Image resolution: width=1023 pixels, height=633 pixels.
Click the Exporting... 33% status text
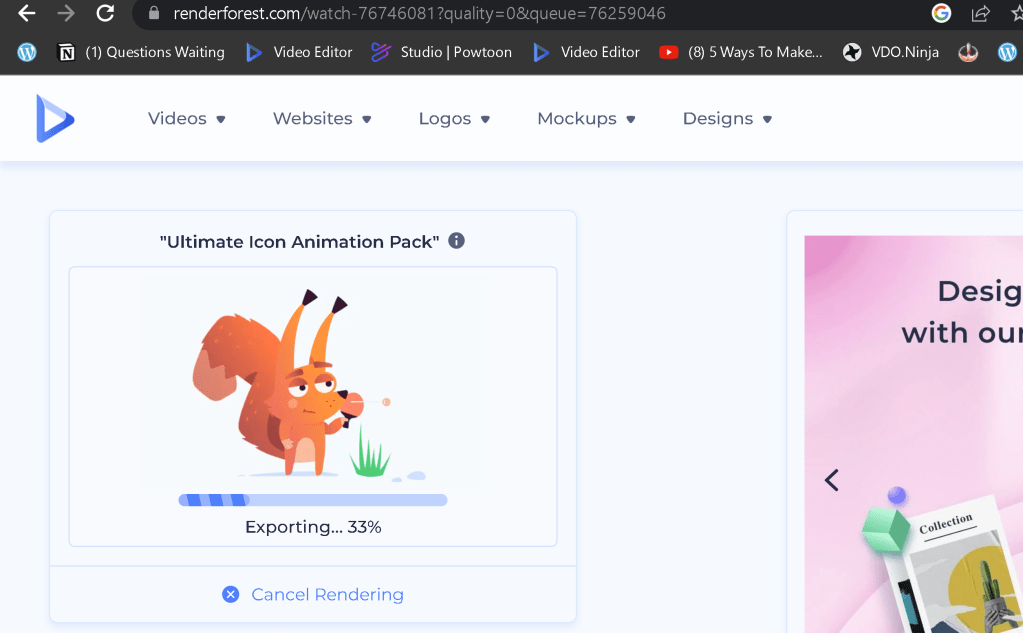(313, 527)
